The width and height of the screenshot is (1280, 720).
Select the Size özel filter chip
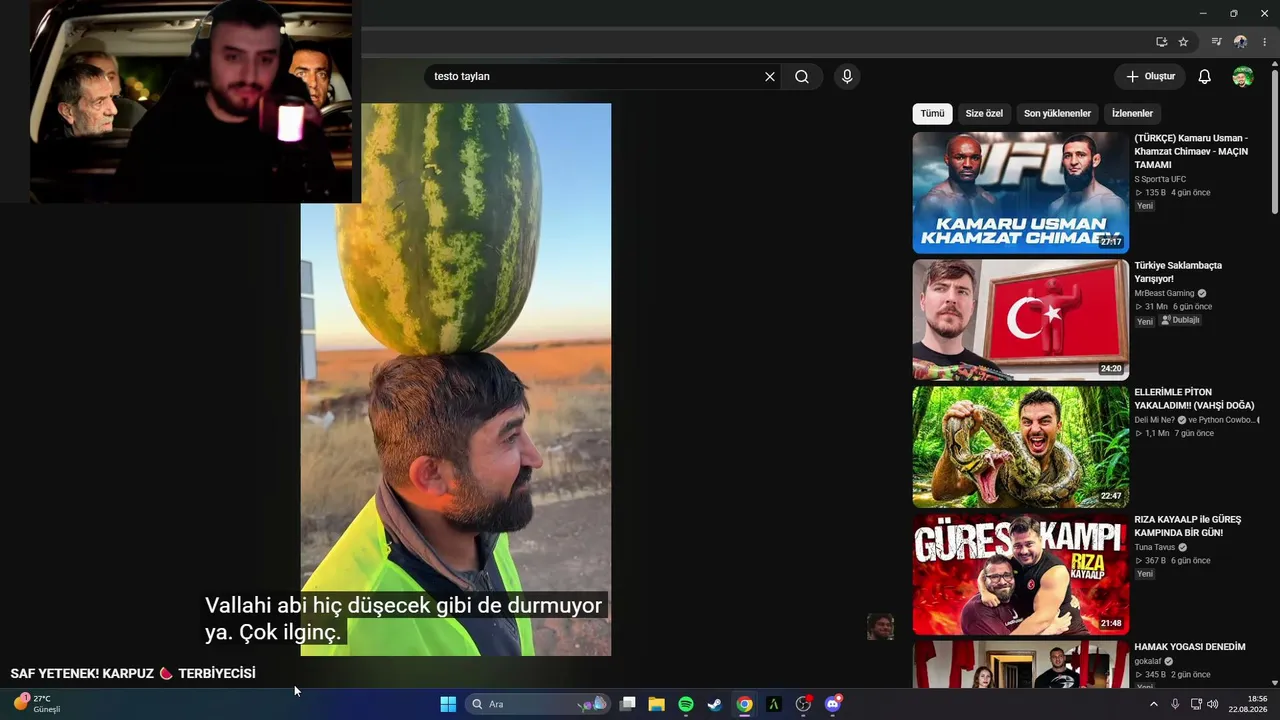[x=984, y=114]
